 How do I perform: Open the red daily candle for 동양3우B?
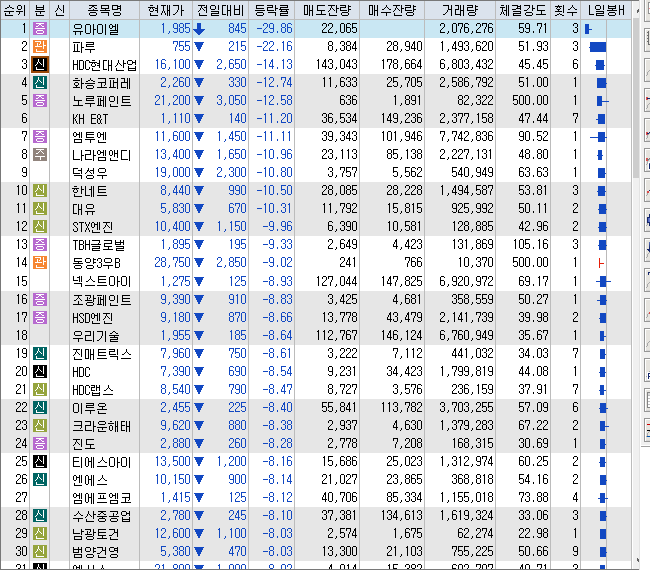(x=601, y=263)
